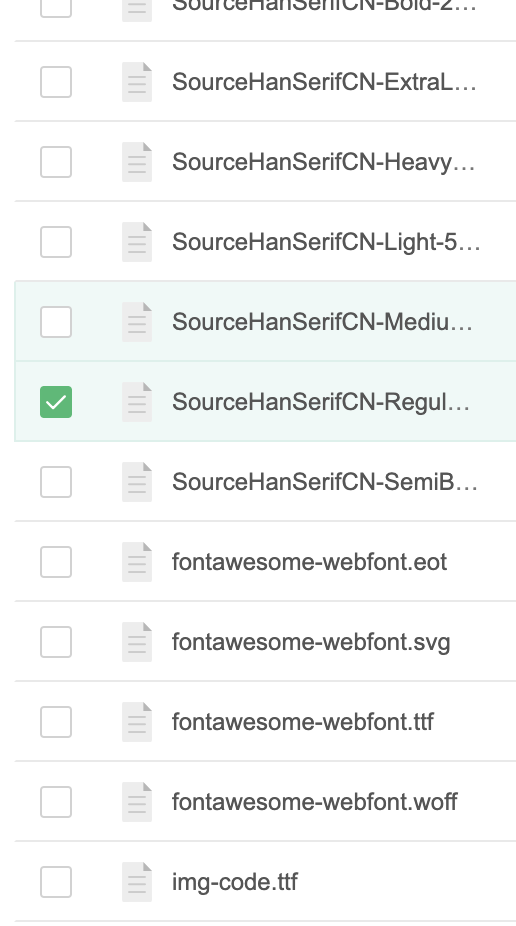Open the SourceHanSerifCN-SemiB… file name
The width and height of the screenshot is (516, 926).
(325, 482)
